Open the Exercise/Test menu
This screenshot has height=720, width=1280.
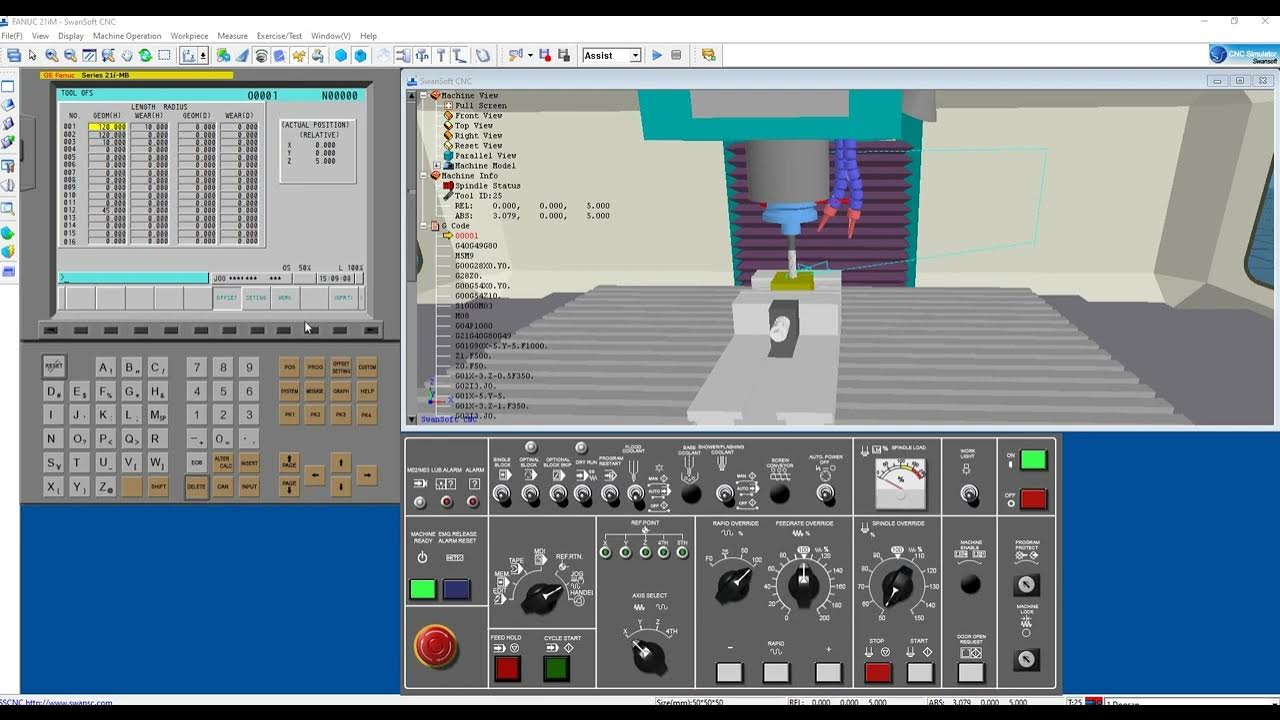point(279,36)
